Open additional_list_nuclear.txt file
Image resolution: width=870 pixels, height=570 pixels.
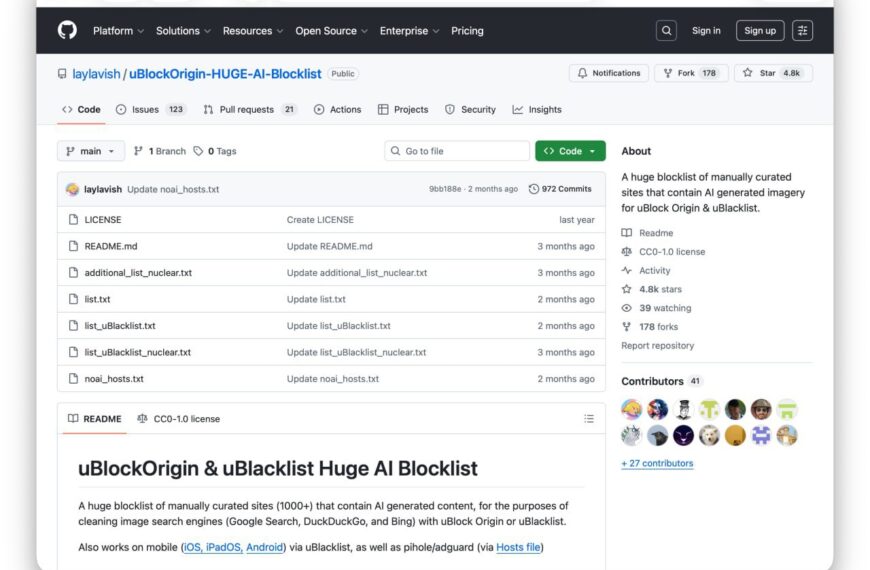tap(138, 273)
